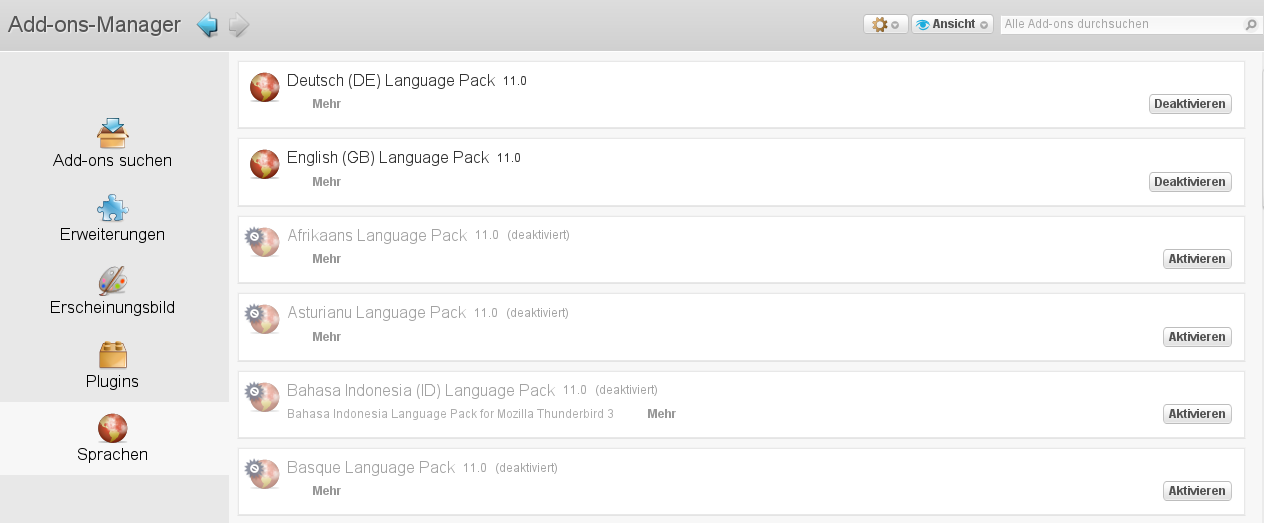Deactivate the English (GB) Language Pack
The width and height of the screenshot is (1264, 523).
click(x=1189, y=182)
